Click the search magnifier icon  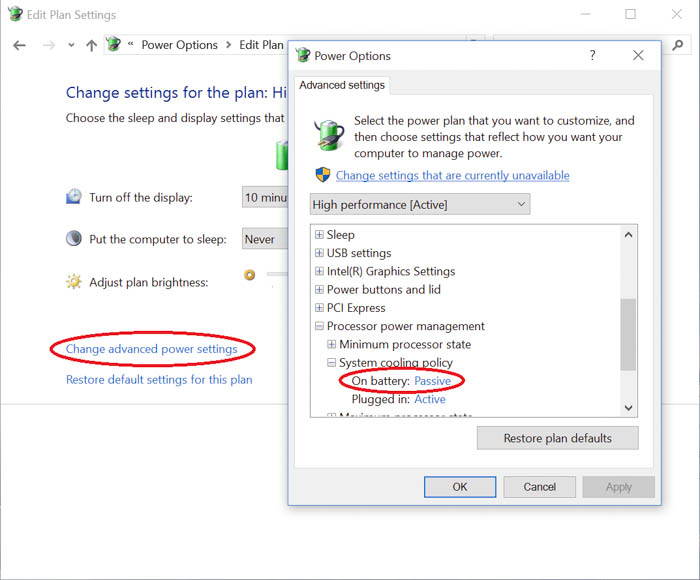[678, 45]
